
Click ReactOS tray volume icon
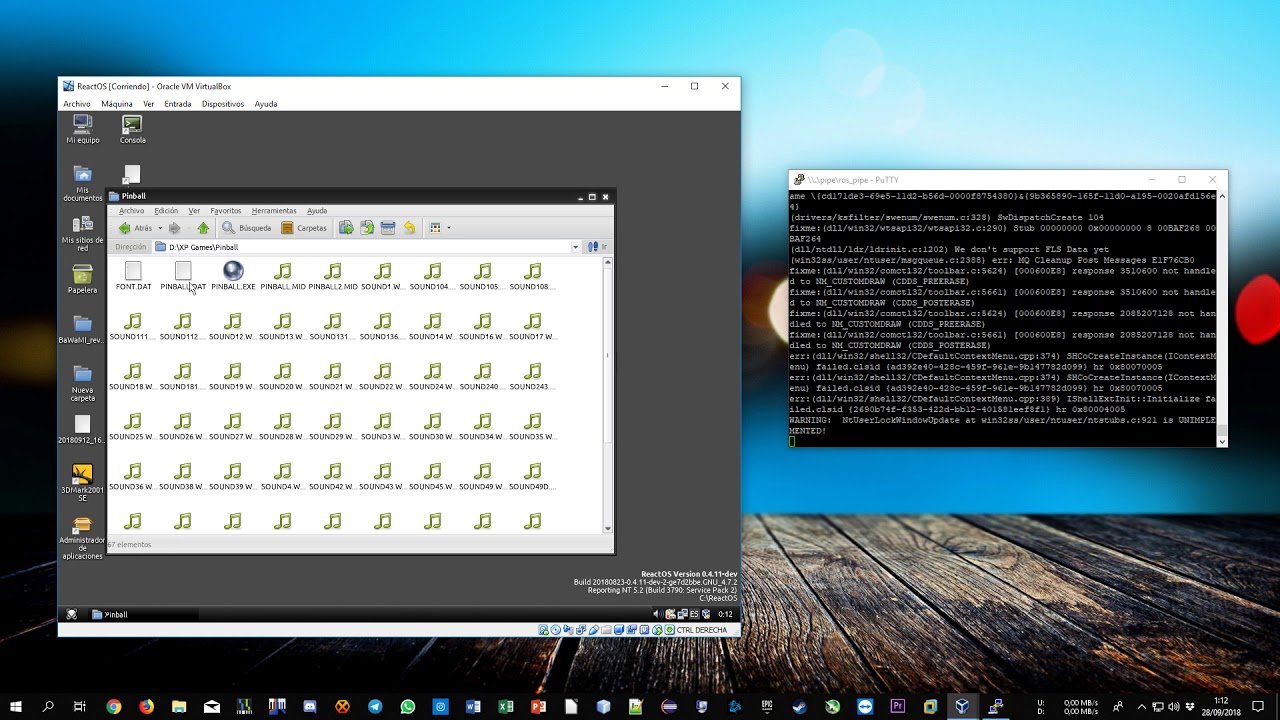[657, 614]
